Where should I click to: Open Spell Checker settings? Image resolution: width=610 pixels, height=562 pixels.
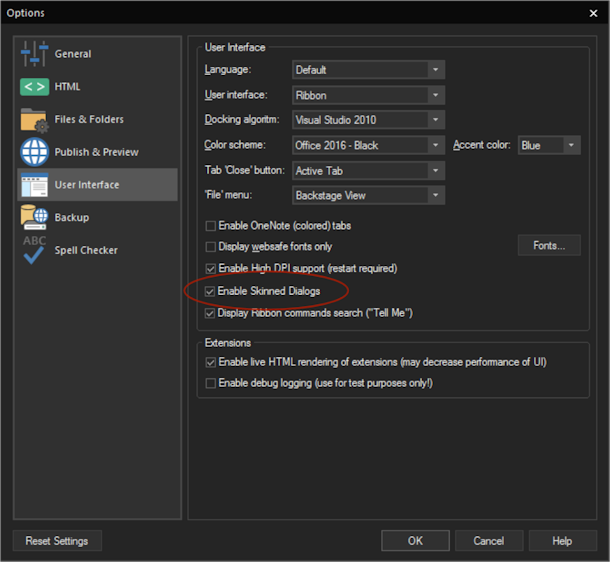tap(97, 250)
